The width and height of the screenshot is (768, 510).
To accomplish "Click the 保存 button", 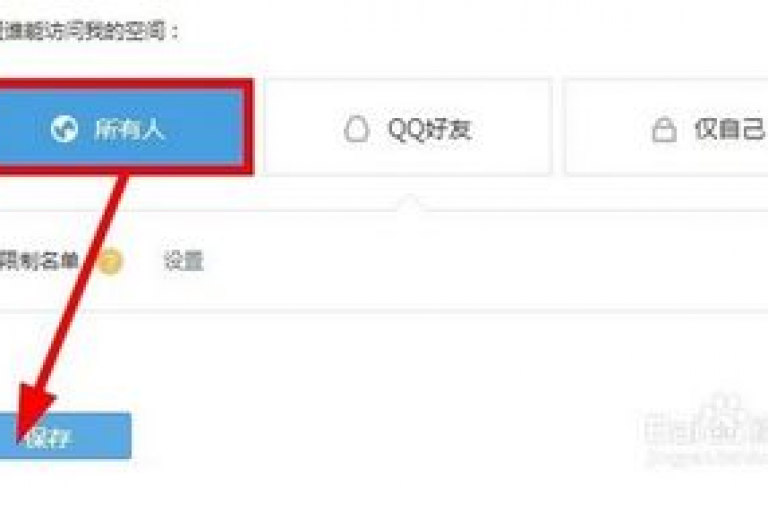I will pos(65,436).
